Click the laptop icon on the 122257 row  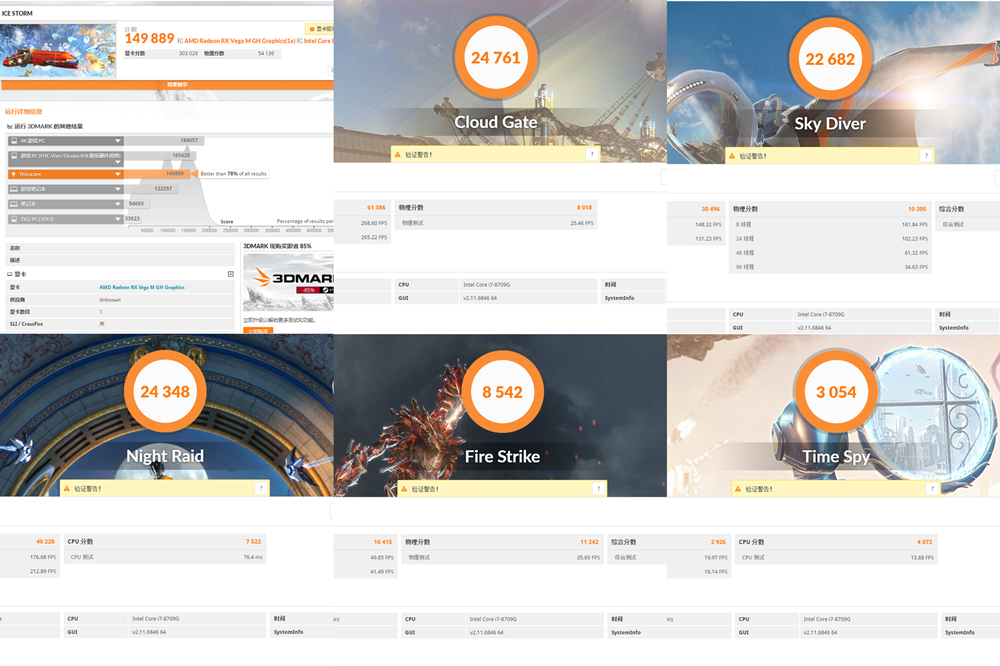click(x=13, y=189)
